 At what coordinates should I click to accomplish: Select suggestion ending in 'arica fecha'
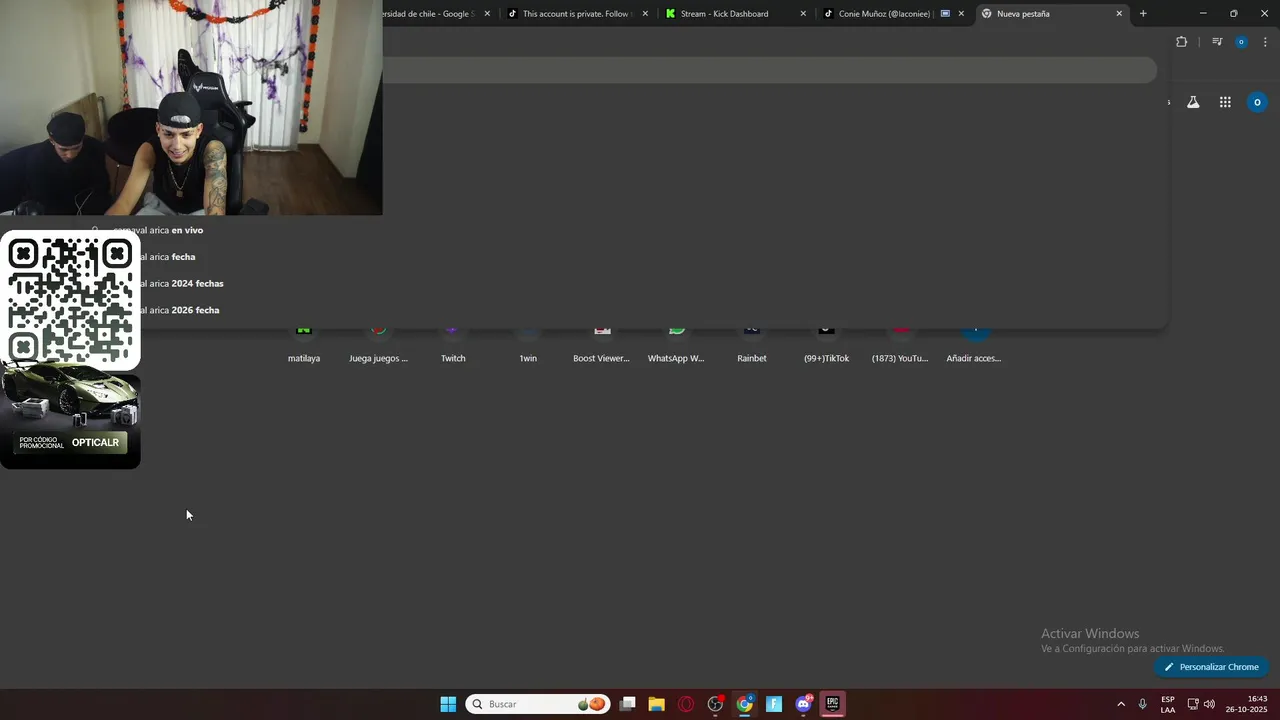[x=167, y=257]
